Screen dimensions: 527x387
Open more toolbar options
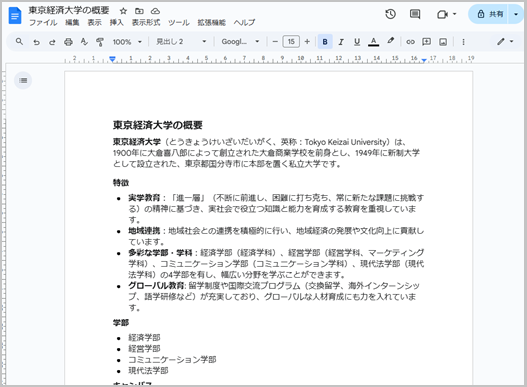tap(463, 42)
